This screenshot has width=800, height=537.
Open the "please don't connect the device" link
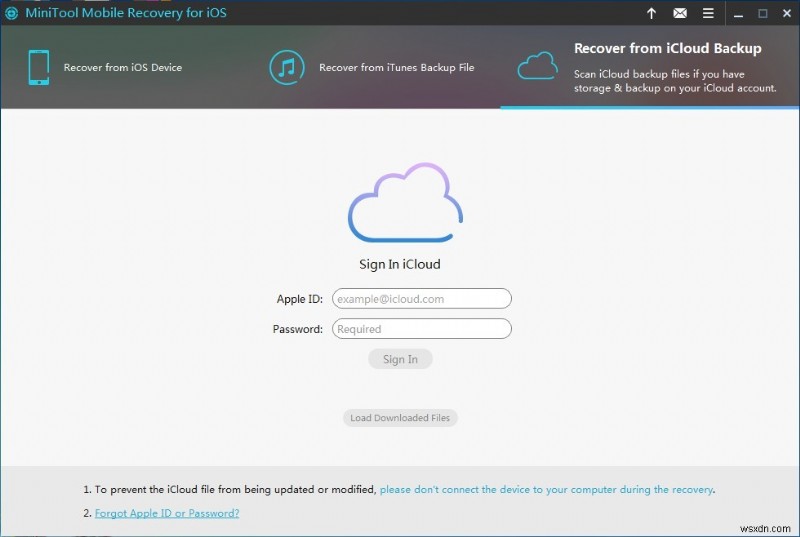pyautogui.click(x=546, y=490)
